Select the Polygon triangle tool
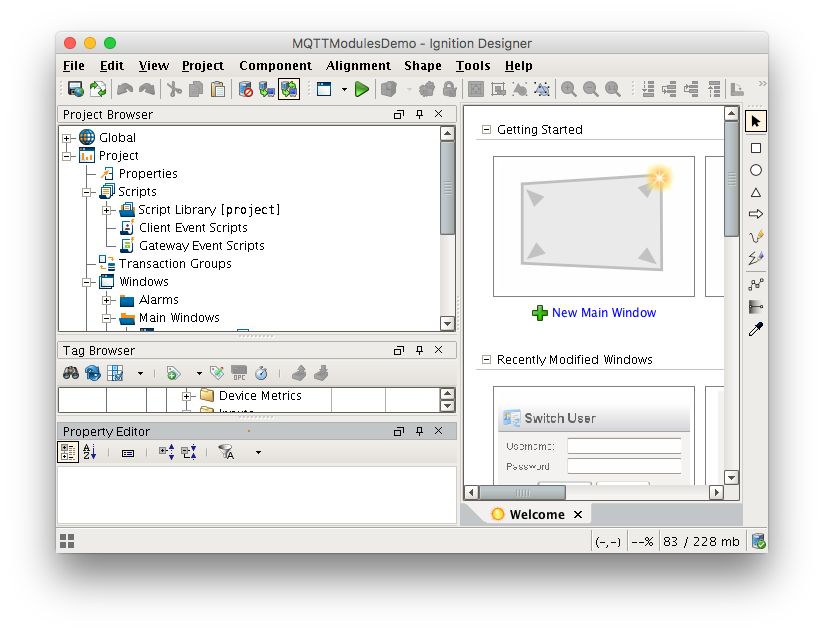Viewport: 824px width, 633px height. [x=756, y=192]
